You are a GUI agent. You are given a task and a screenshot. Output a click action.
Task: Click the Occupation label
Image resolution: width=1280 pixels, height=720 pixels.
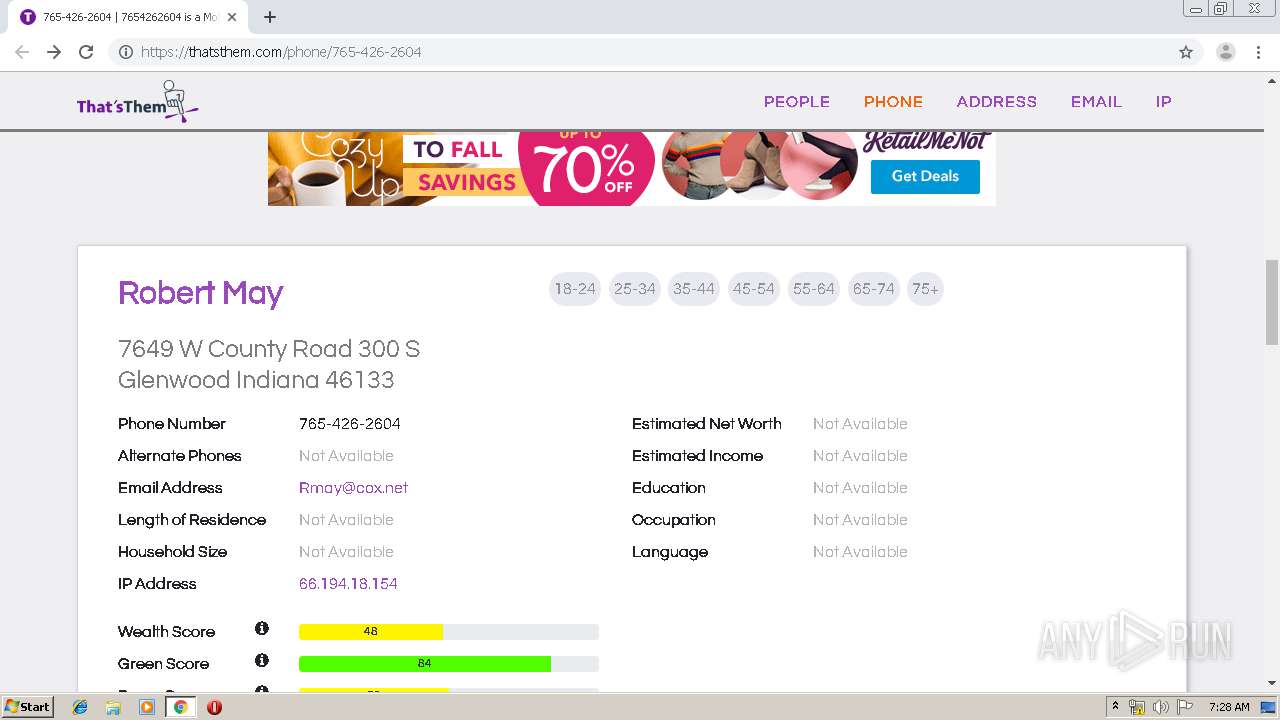tap(674, 520)
